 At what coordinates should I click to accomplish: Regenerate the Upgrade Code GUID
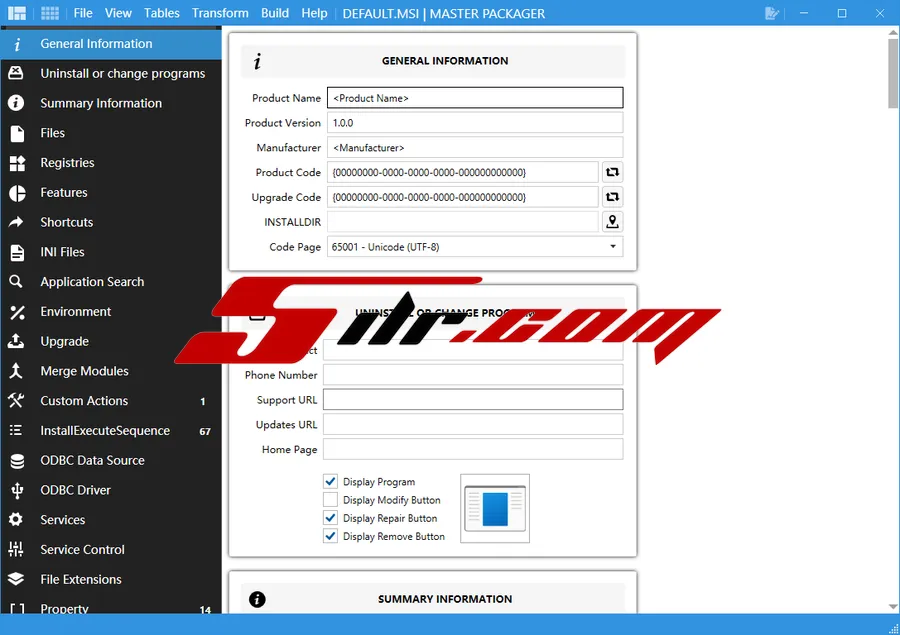(612, 197)
